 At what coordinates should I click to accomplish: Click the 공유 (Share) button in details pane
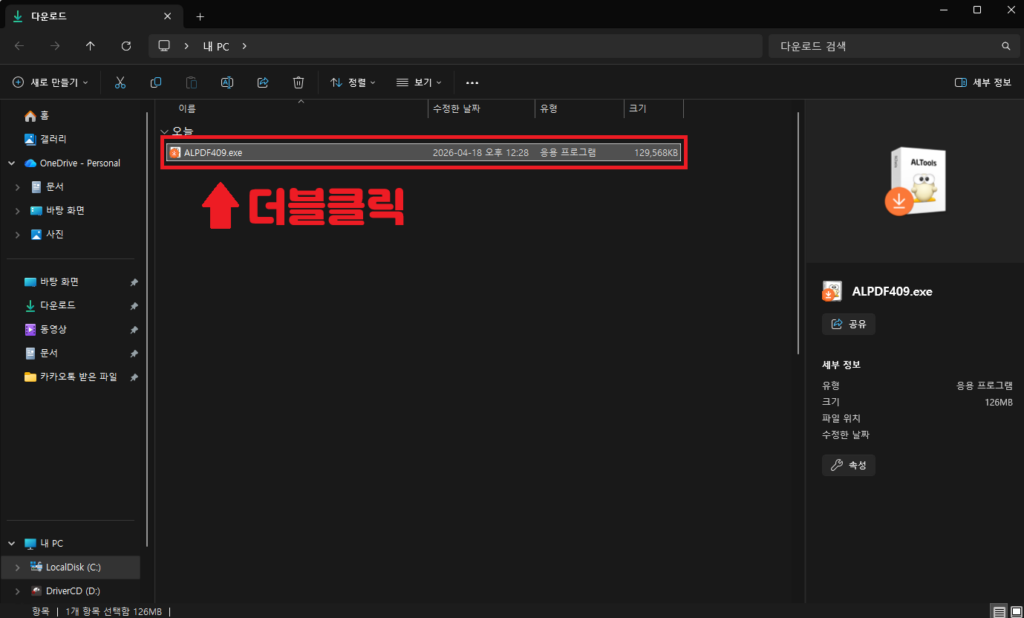(x=847, y=323)
